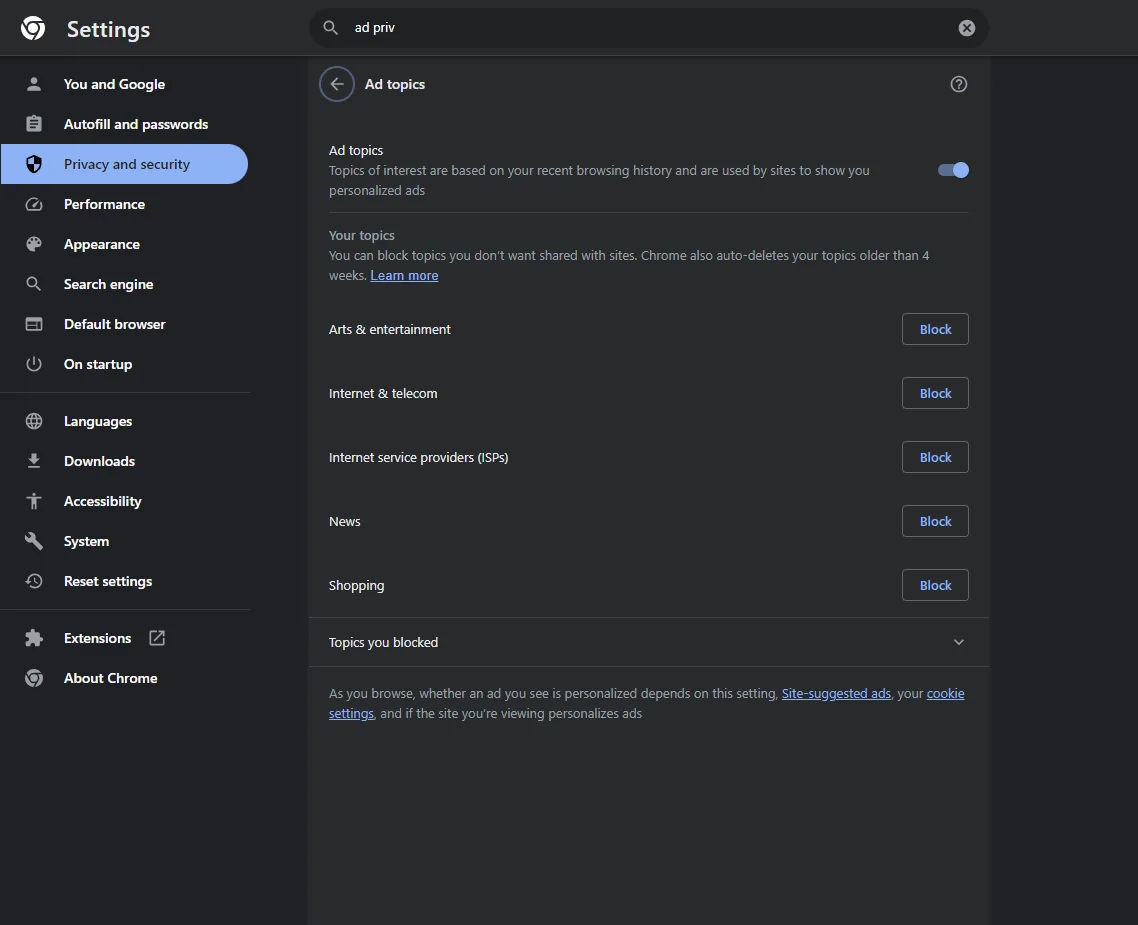Turn off the Ad topics toggle

pyautogui.click(x=953, y=170)
